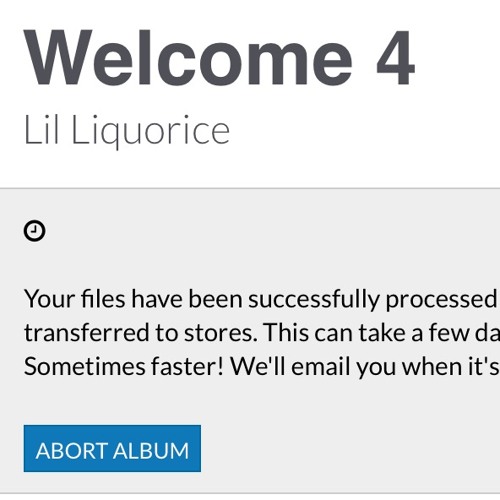Viewport: 500px width, 500px height.
Task: Click empty gray area beside the ABORT ALBUM button
Action: 350,448
